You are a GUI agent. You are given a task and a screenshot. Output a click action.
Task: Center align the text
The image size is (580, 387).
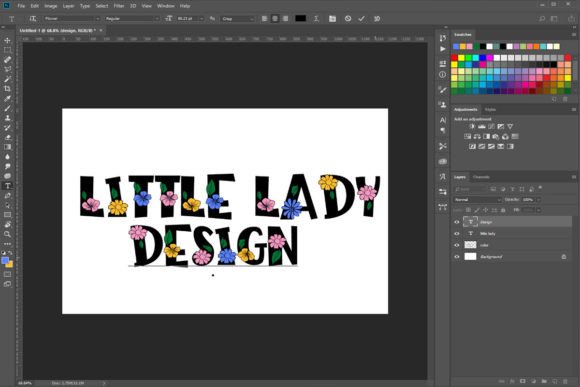(x=275, y=18)
